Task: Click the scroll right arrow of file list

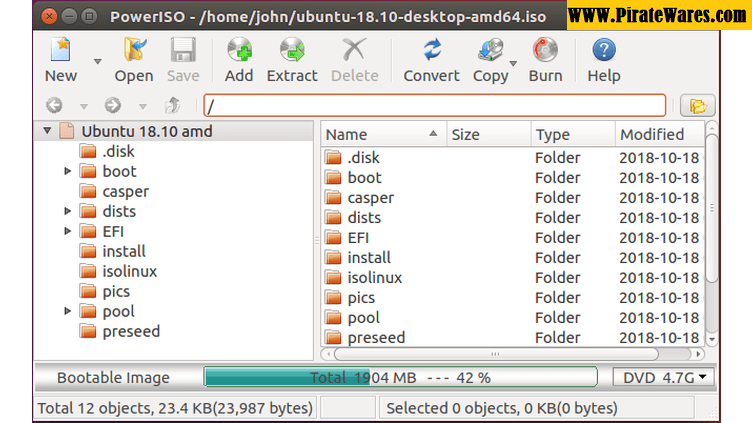Action: (x=698, y=354)
